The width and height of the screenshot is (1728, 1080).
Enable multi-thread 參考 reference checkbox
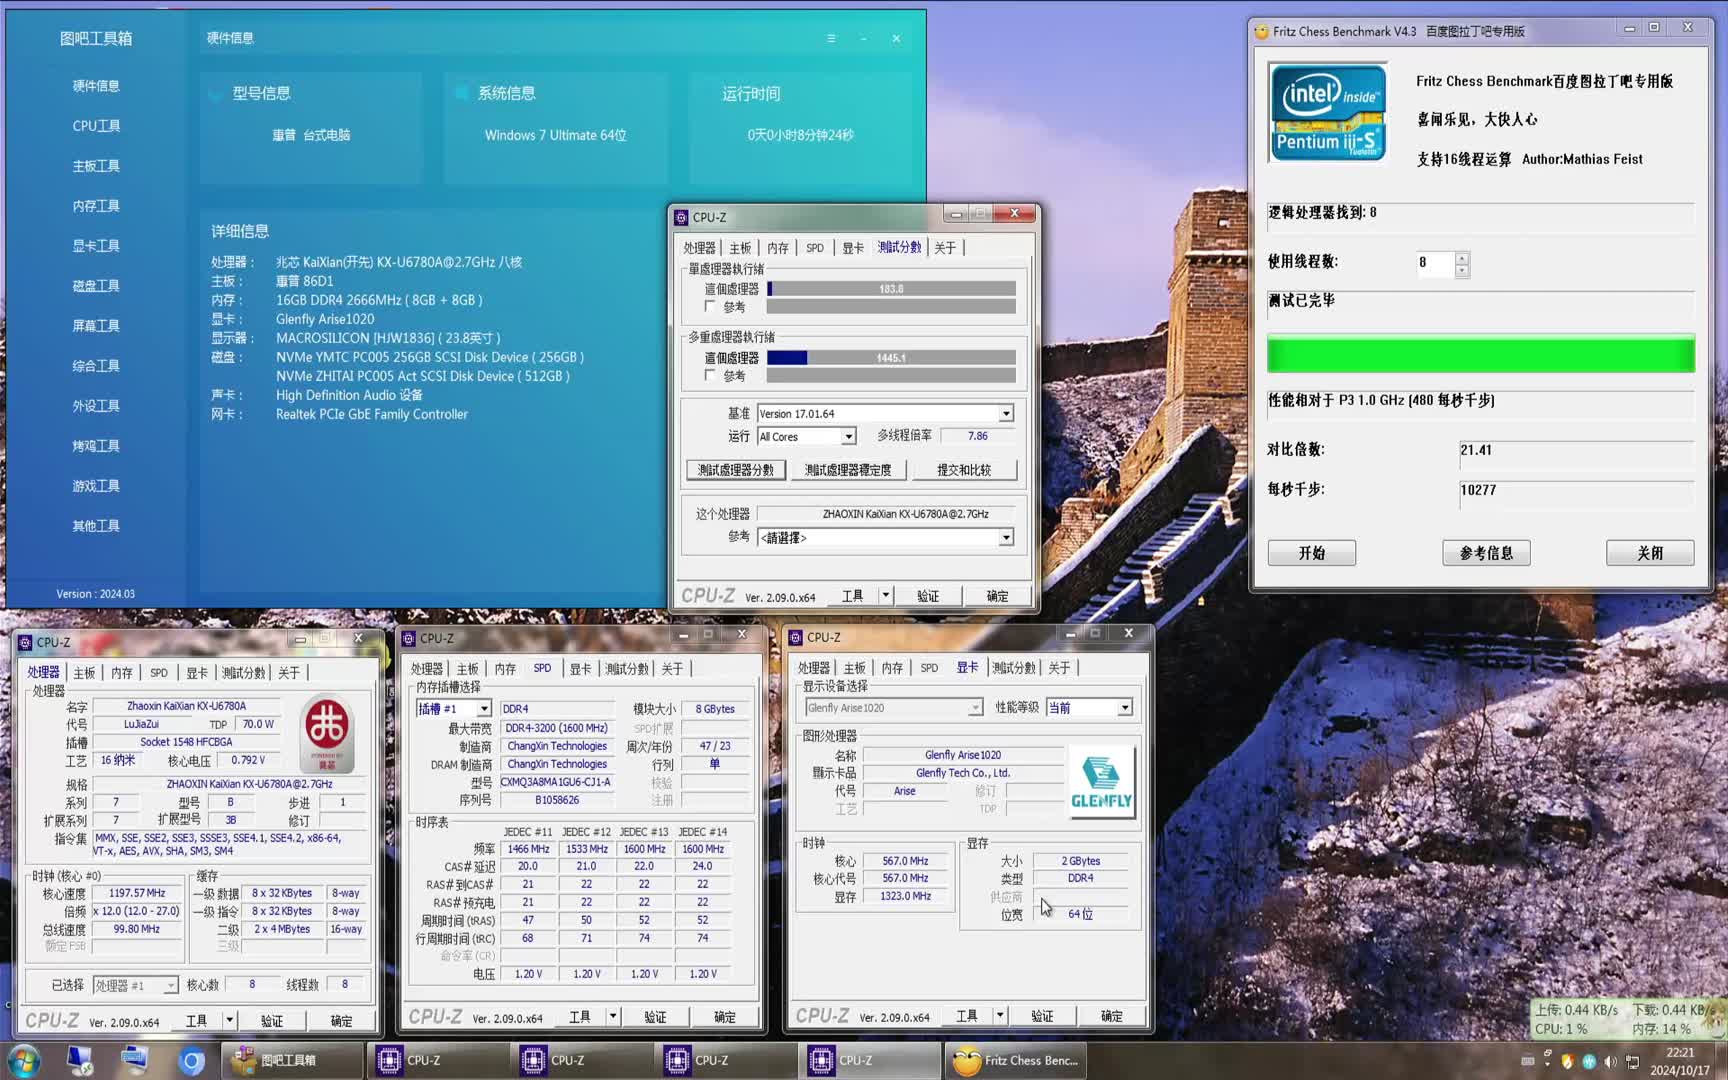click(710, 376)
